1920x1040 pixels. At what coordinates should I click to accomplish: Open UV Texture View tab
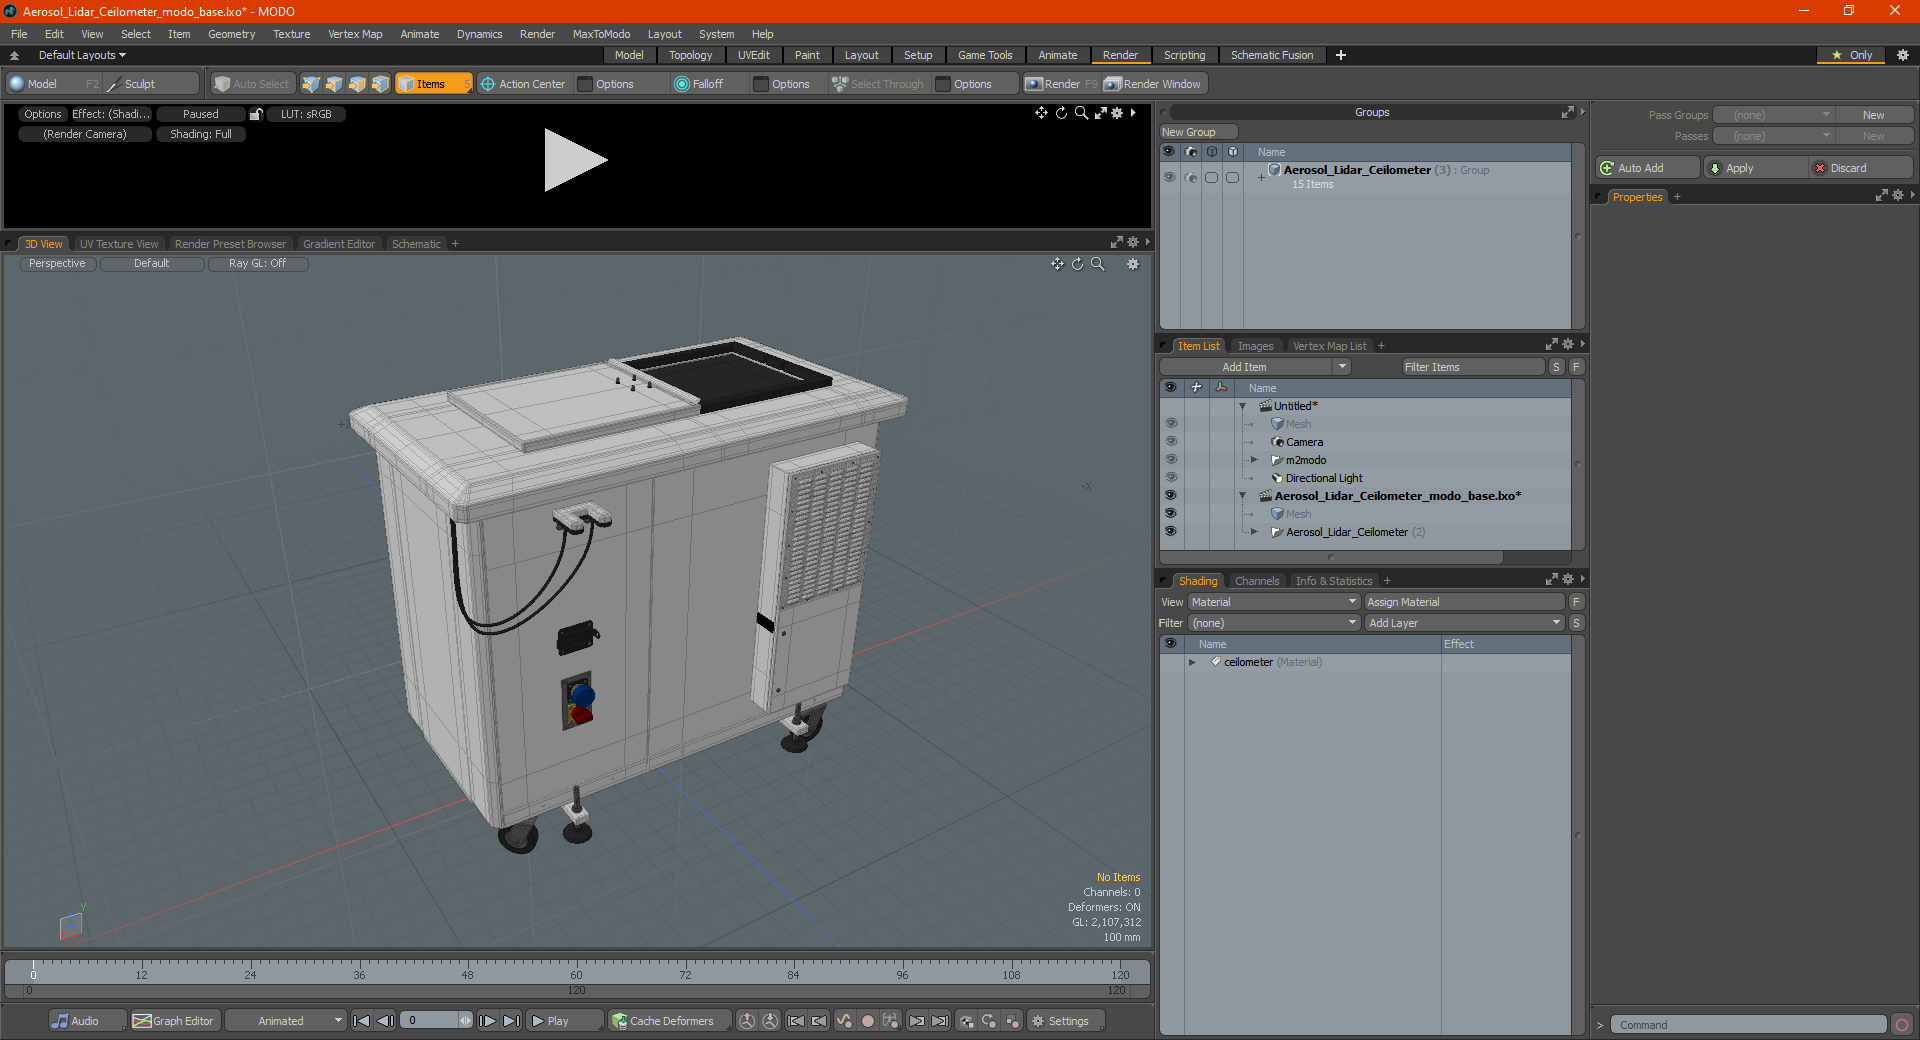point(118,244)
